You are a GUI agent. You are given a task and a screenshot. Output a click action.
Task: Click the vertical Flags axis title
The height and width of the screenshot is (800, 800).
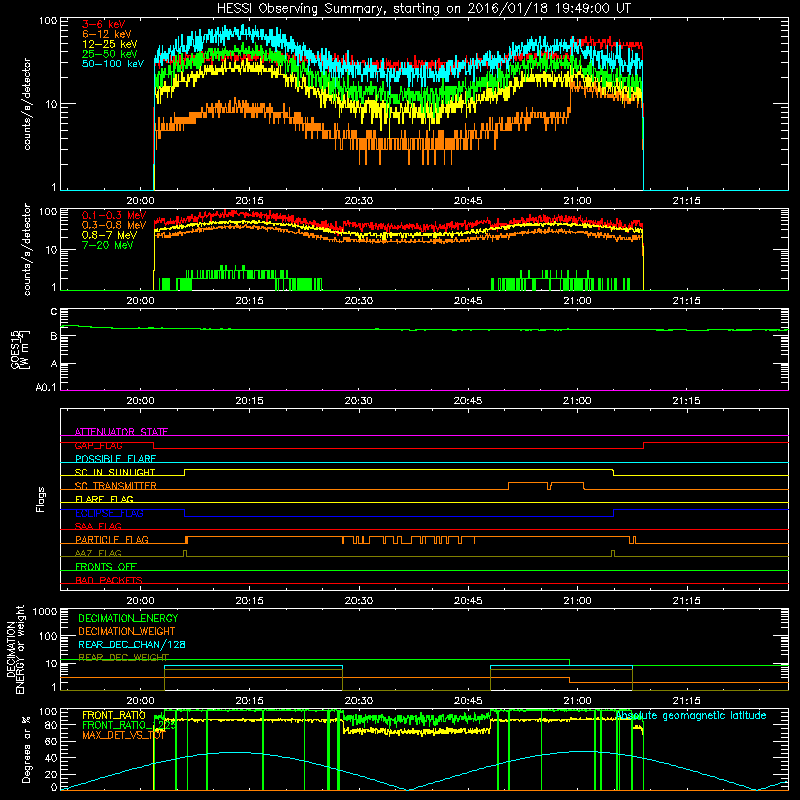[x=41, y=499]
